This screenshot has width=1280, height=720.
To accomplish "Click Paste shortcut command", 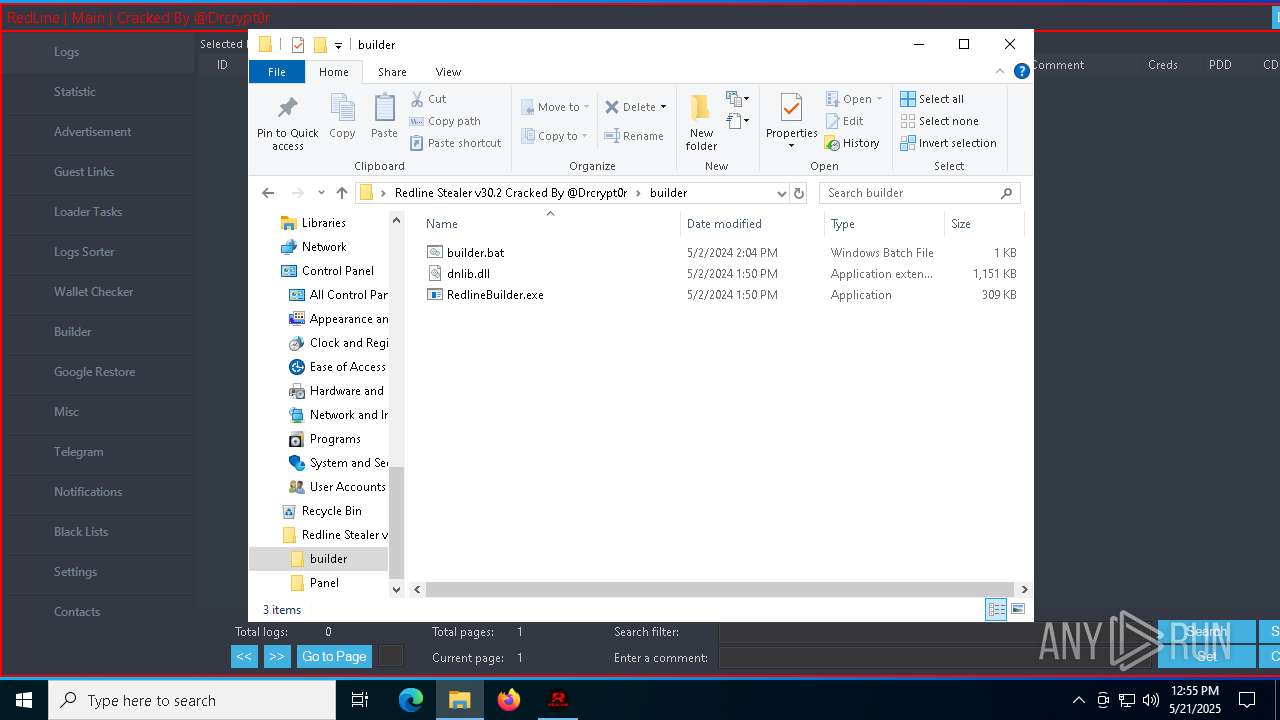I will (x=455, y=143).
